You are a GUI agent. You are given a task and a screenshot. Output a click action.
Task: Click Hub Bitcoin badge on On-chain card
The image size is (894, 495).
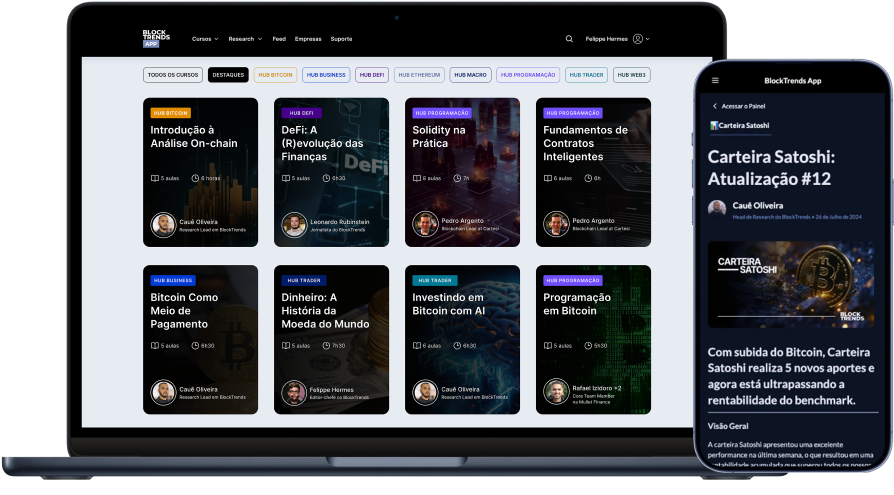(x=170, y=113)
